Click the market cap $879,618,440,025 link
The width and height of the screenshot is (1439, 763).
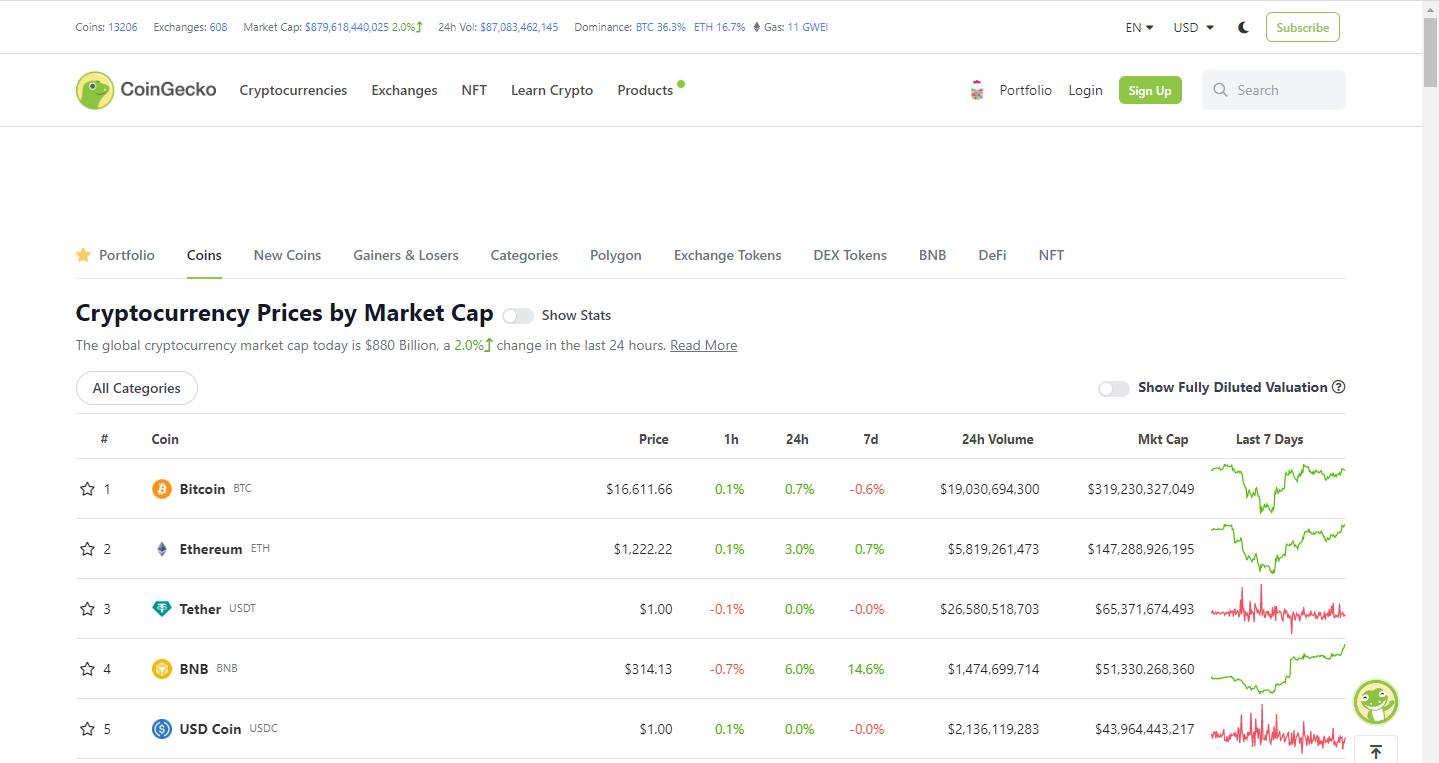point(346,27)
